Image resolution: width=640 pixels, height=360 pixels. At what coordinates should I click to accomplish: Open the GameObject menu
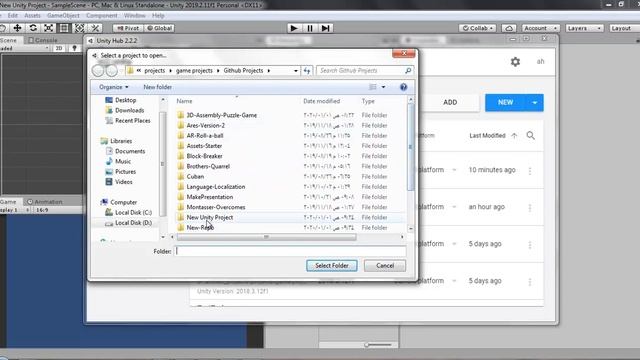pyautogui.click(x=63, y=16)
